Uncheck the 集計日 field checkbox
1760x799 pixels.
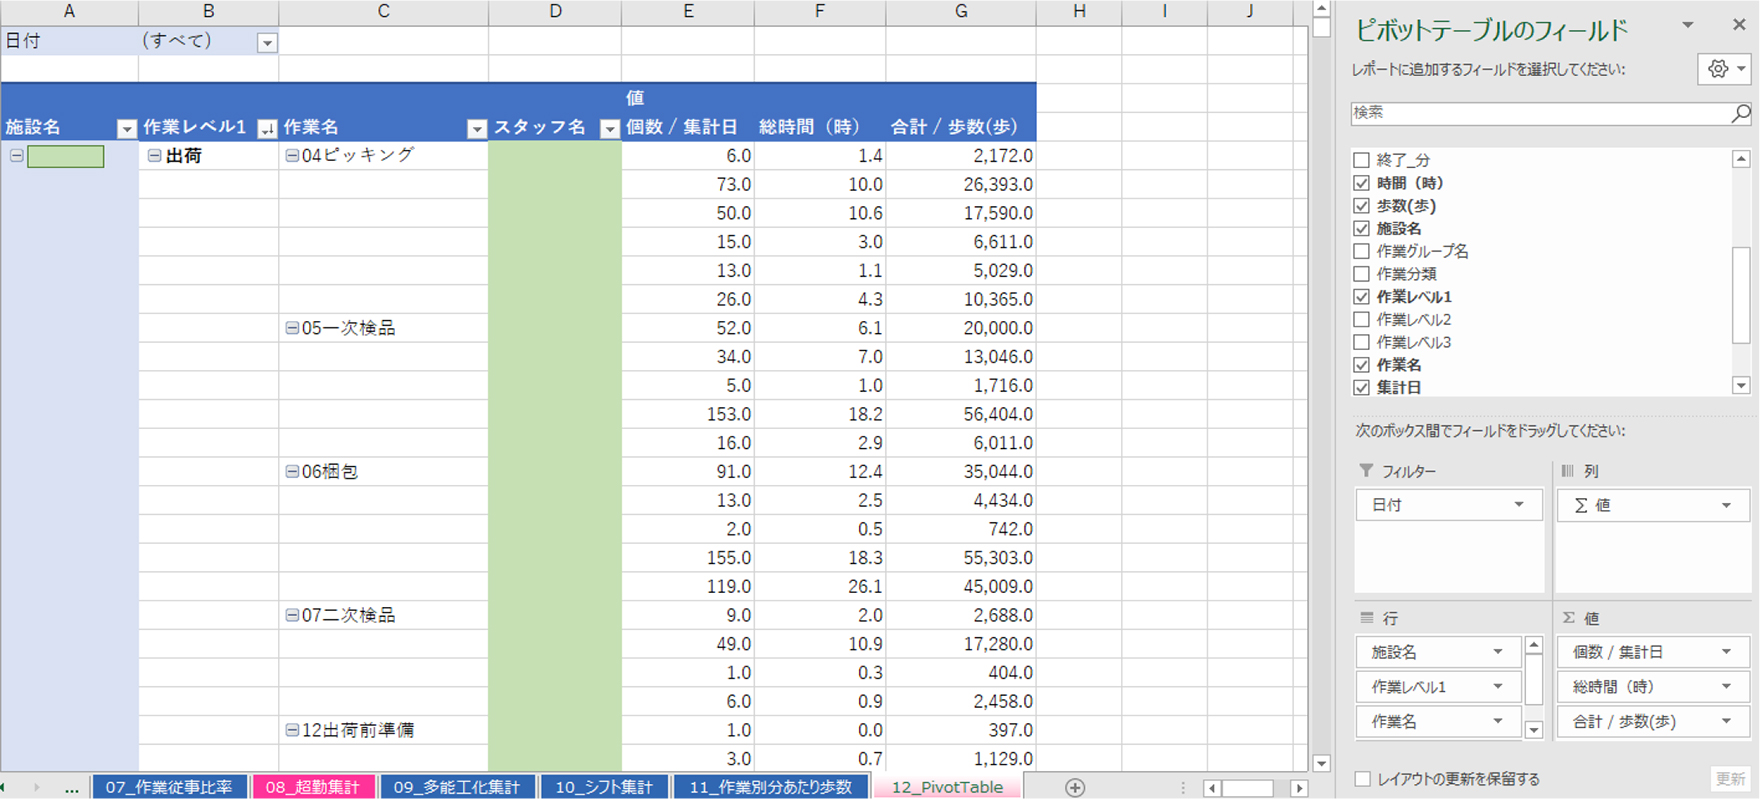(1361, 388)
